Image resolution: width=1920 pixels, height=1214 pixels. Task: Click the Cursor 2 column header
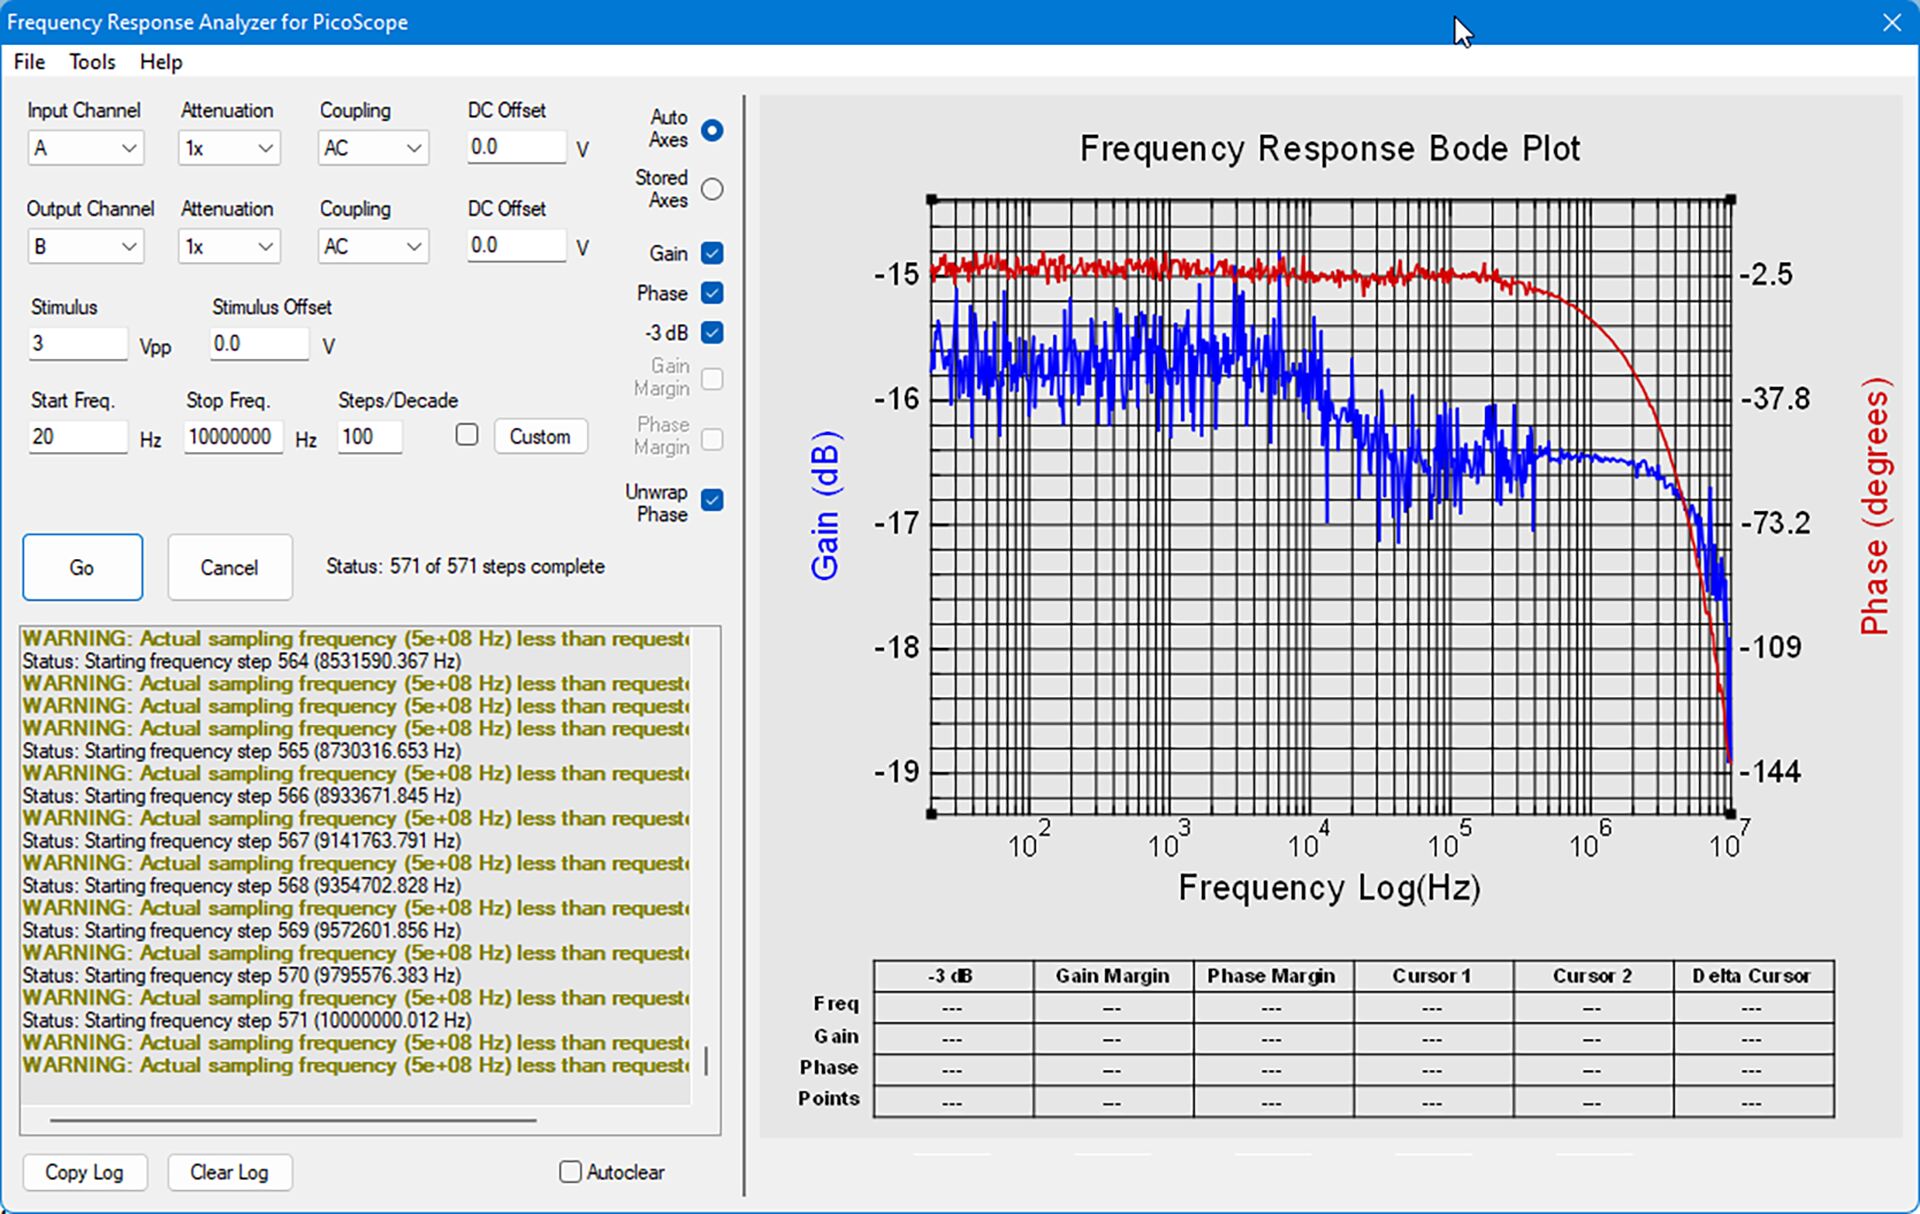click(1592, 976)
